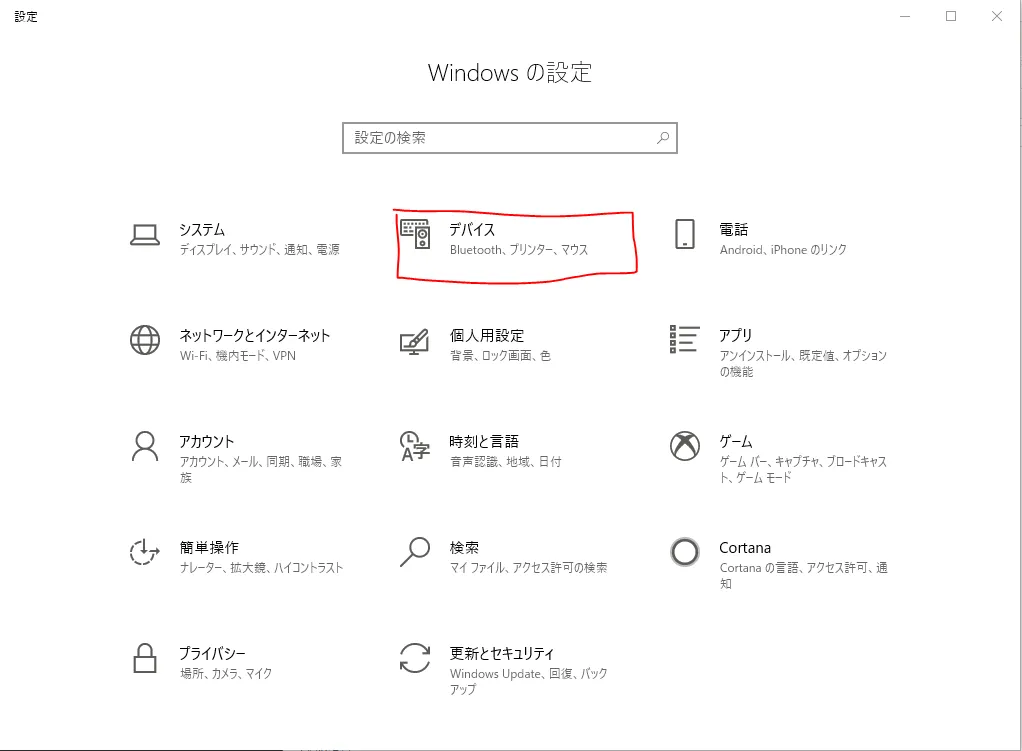The height and width of the screenshot is (751, 1022).
Task: Click '背景、ロック画面、色' description
Action: click(500, 355)
